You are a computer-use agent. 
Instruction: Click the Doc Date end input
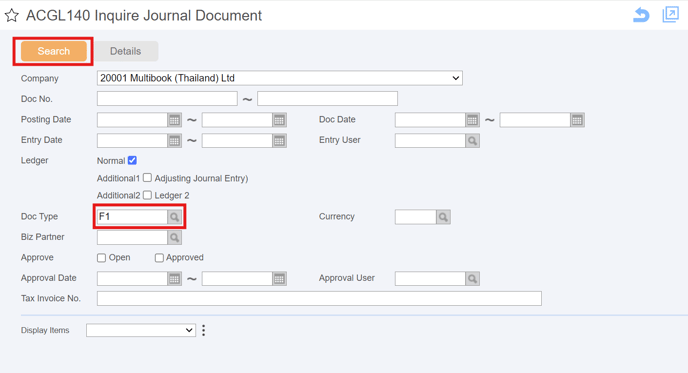535,120
